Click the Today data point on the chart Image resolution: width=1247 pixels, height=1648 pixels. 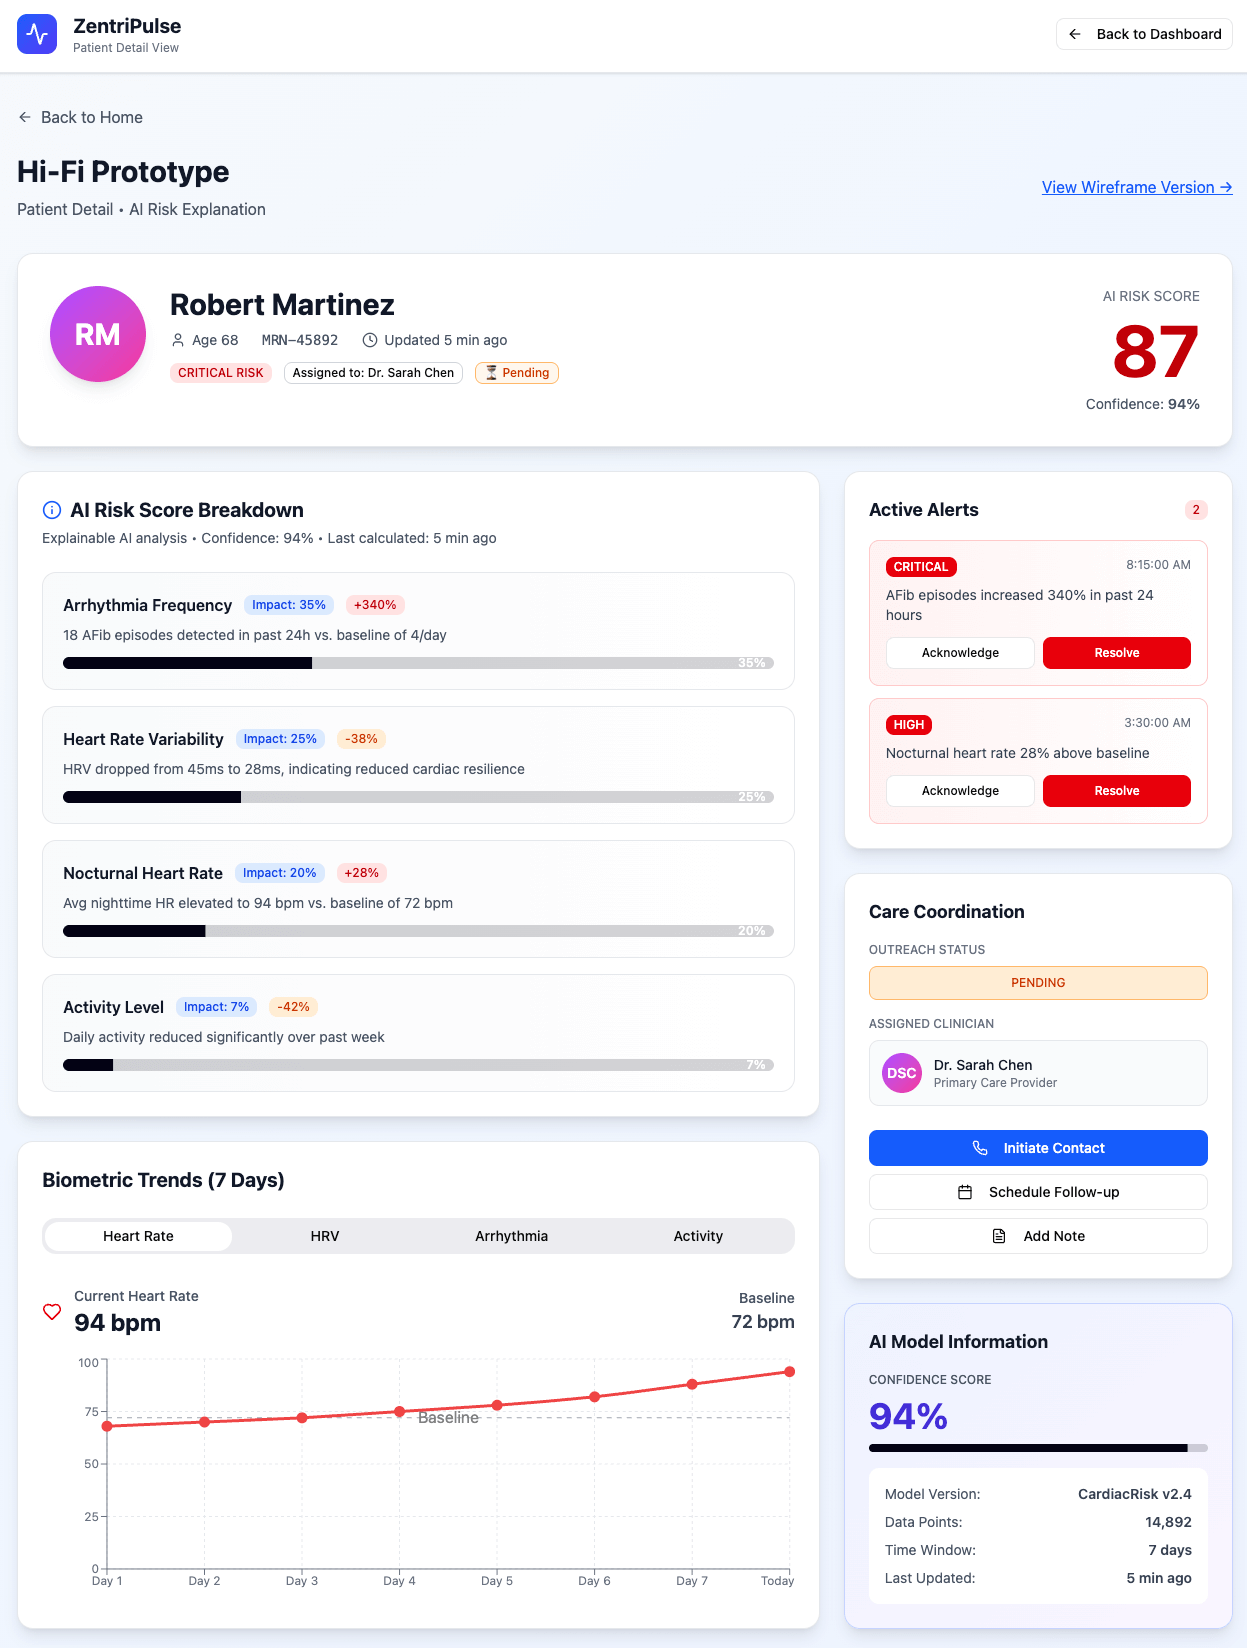789,1372
